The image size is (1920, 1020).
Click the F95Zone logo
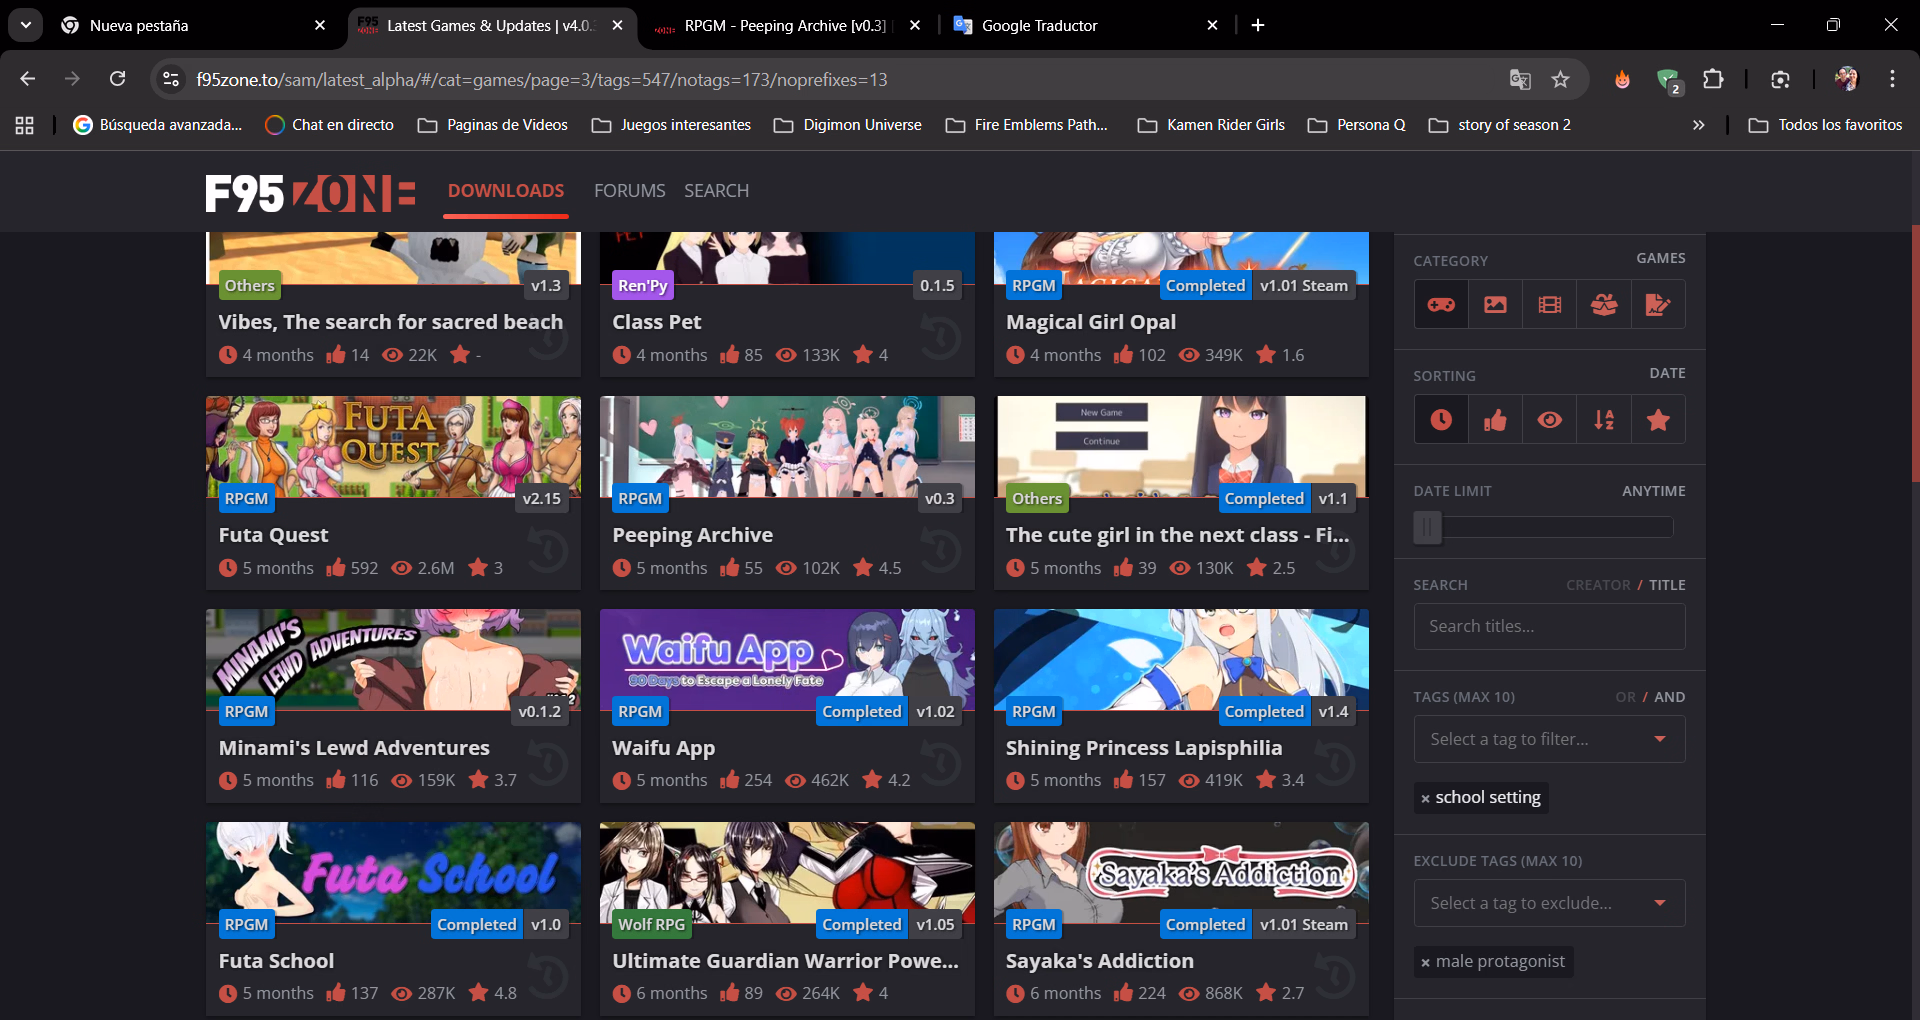[310, 193]
